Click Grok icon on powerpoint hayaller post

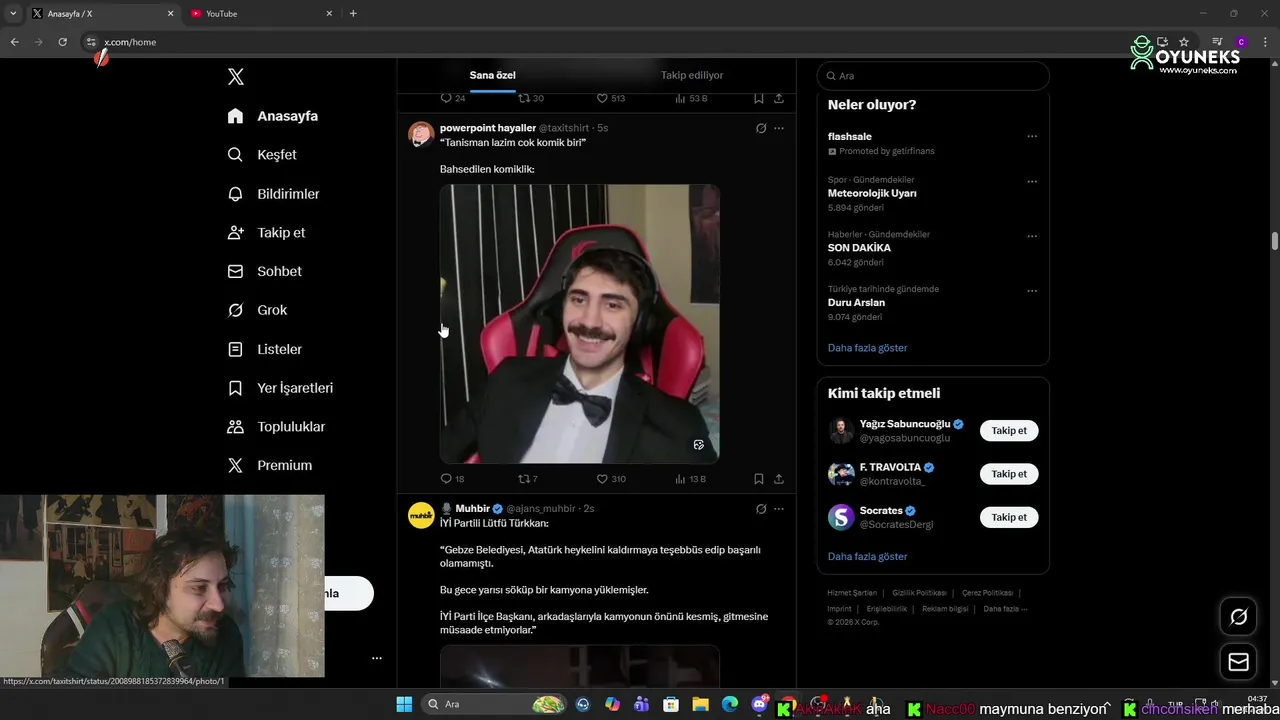pos(761,128)
